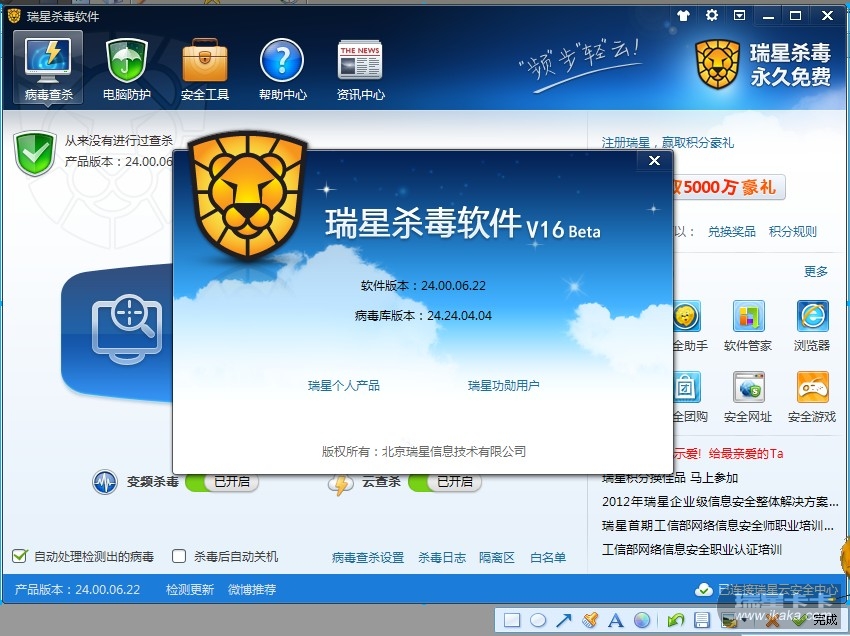Open news 瑞星积分换佳品 马上参加

point(670,478)
